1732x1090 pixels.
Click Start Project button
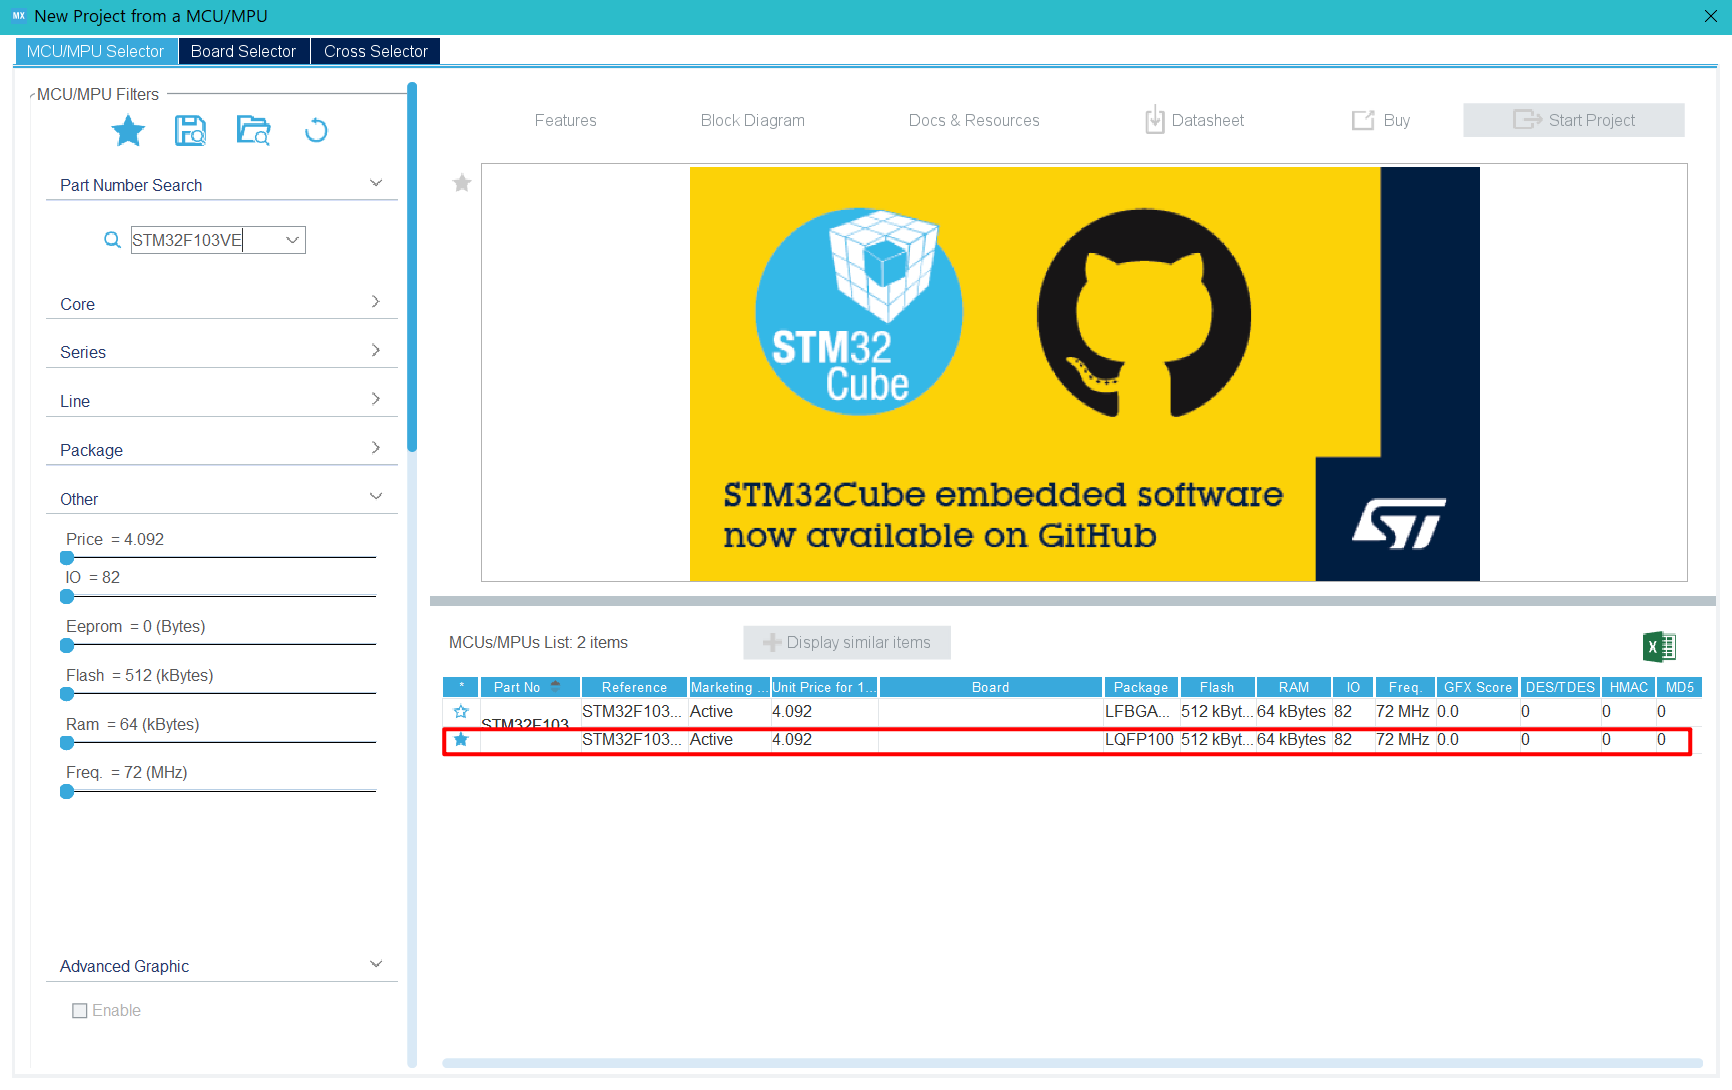[x=1574, y=120]
